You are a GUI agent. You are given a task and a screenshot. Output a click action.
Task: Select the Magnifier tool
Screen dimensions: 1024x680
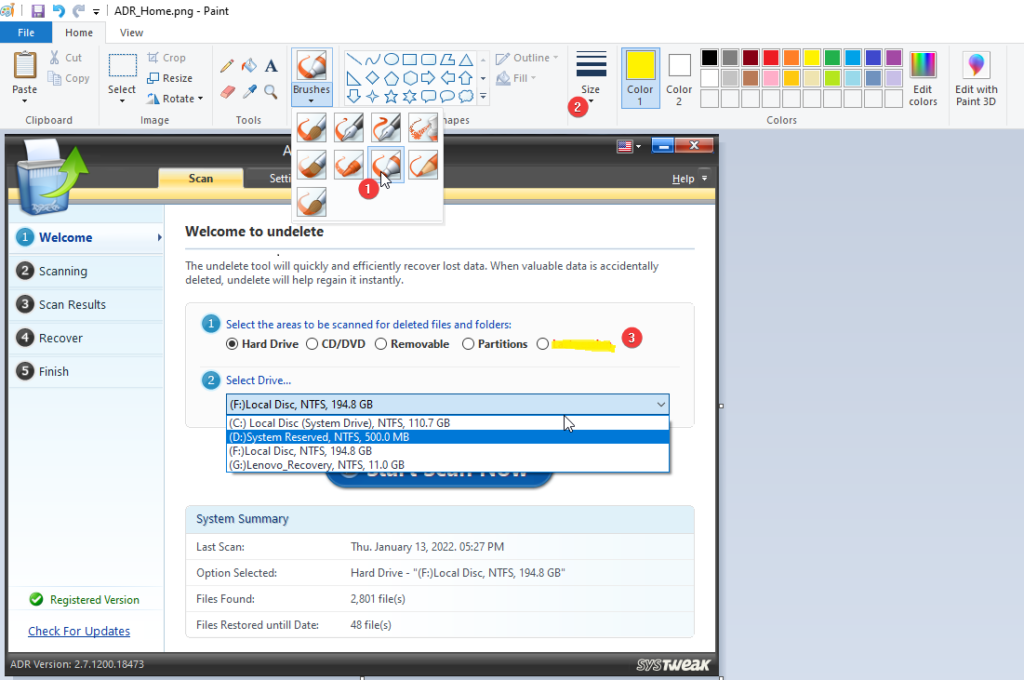[x=271, y=92]
